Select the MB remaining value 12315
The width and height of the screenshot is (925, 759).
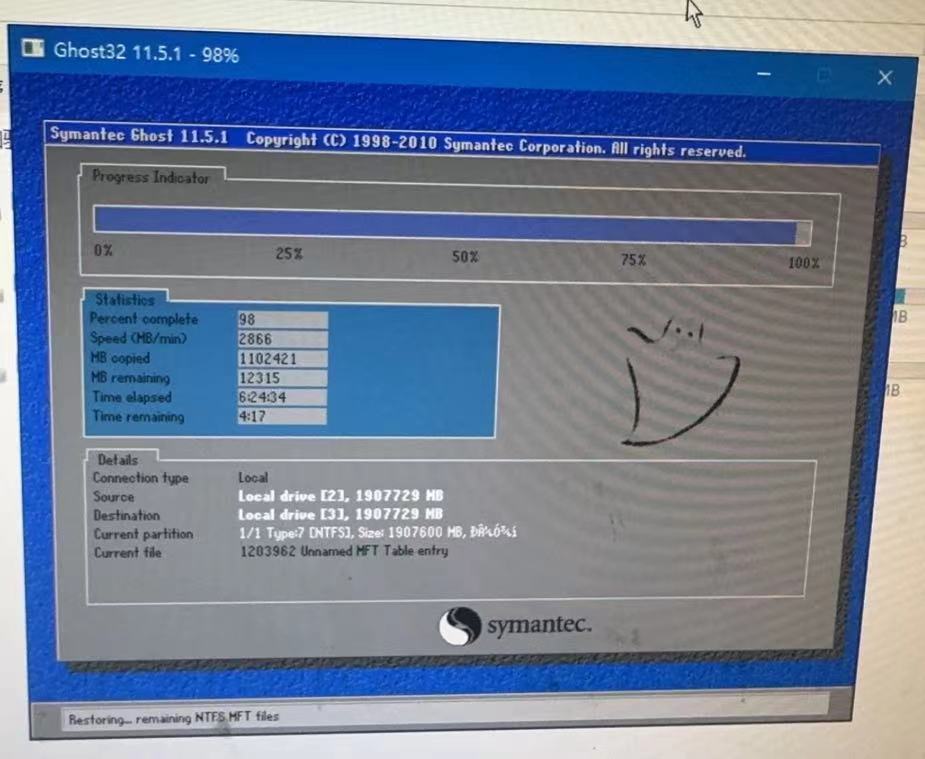click(282, 377)
